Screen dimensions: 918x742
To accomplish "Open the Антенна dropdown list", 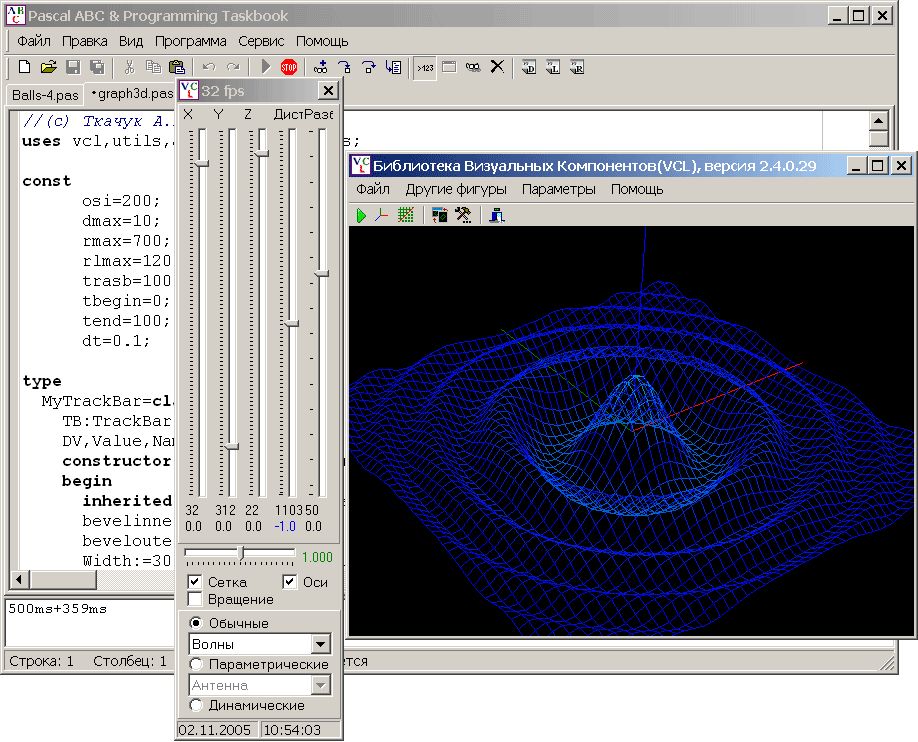I will click(320, 685).
